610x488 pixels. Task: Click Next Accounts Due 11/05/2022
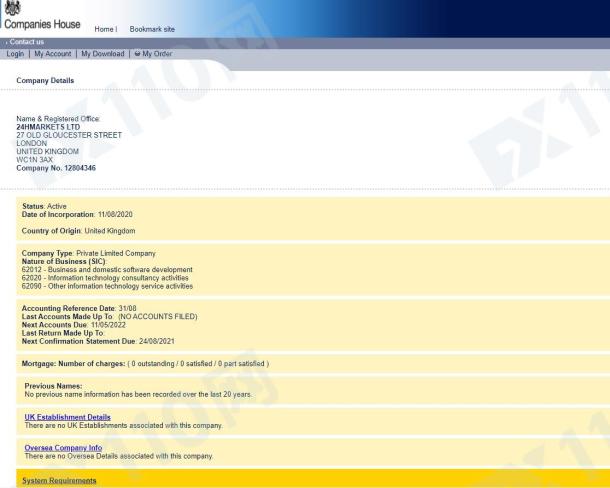(x=74, y=325)
